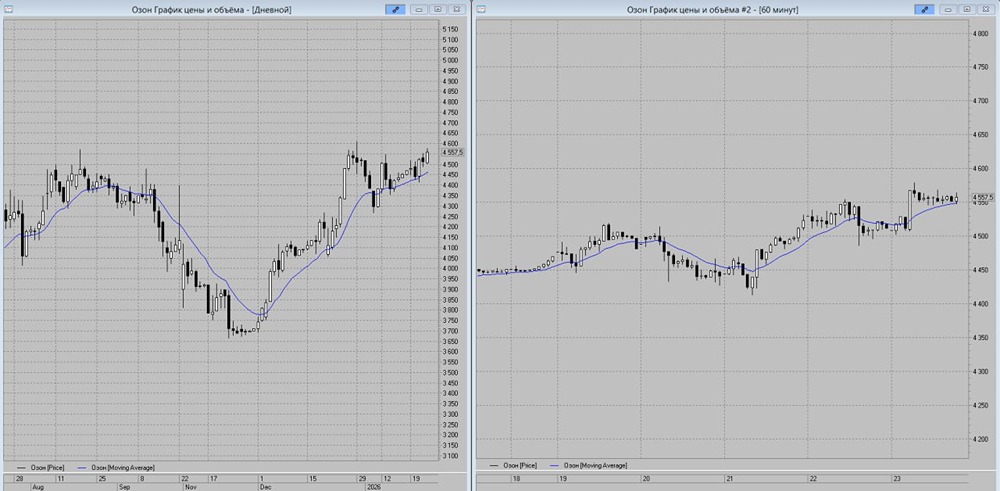Click the date label 18 on the hourly time axis
Viewport: 1000px width, 491px height.
point(516,478)
